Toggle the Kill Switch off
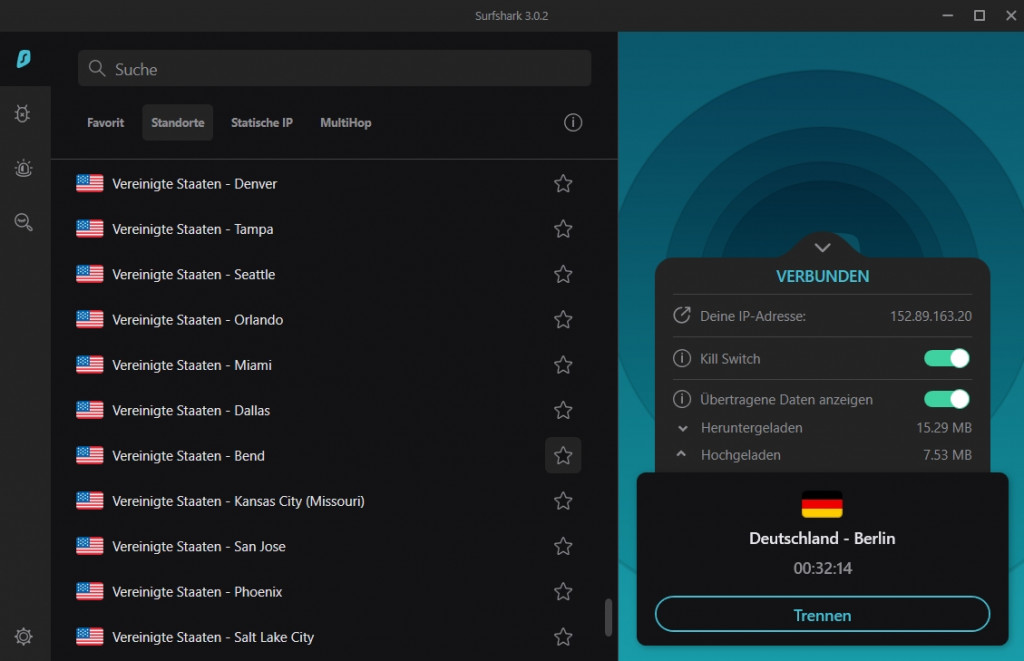This screenshot has width=1024, height=661. 946,358
